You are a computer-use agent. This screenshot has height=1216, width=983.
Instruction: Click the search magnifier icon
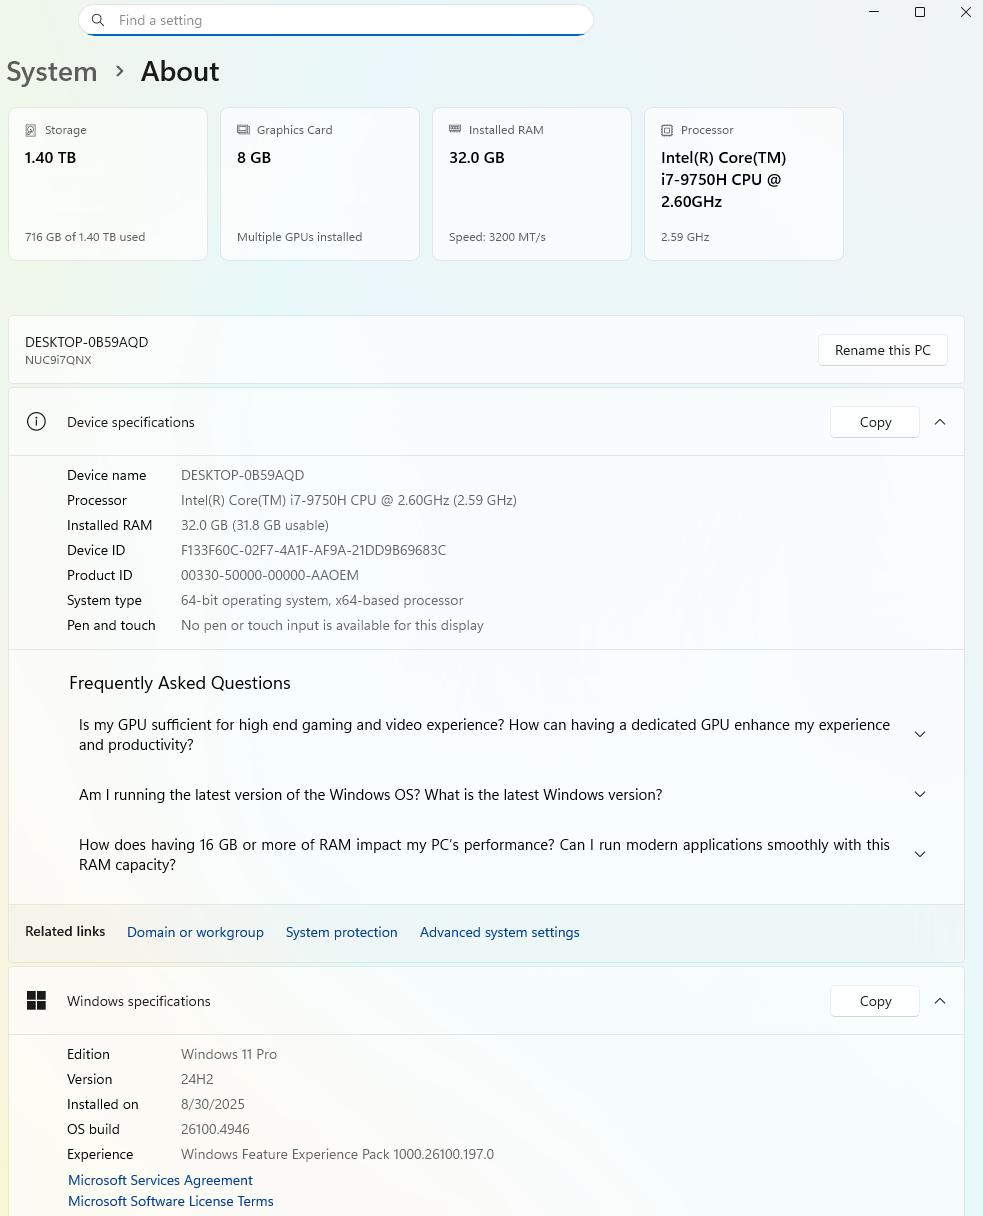coord(98,20)
